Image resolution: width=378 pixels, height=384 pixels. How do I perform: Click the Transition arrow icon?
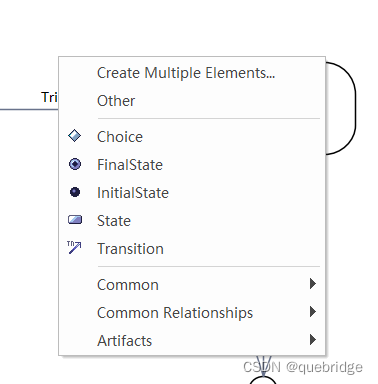click(x=74, y=248)
